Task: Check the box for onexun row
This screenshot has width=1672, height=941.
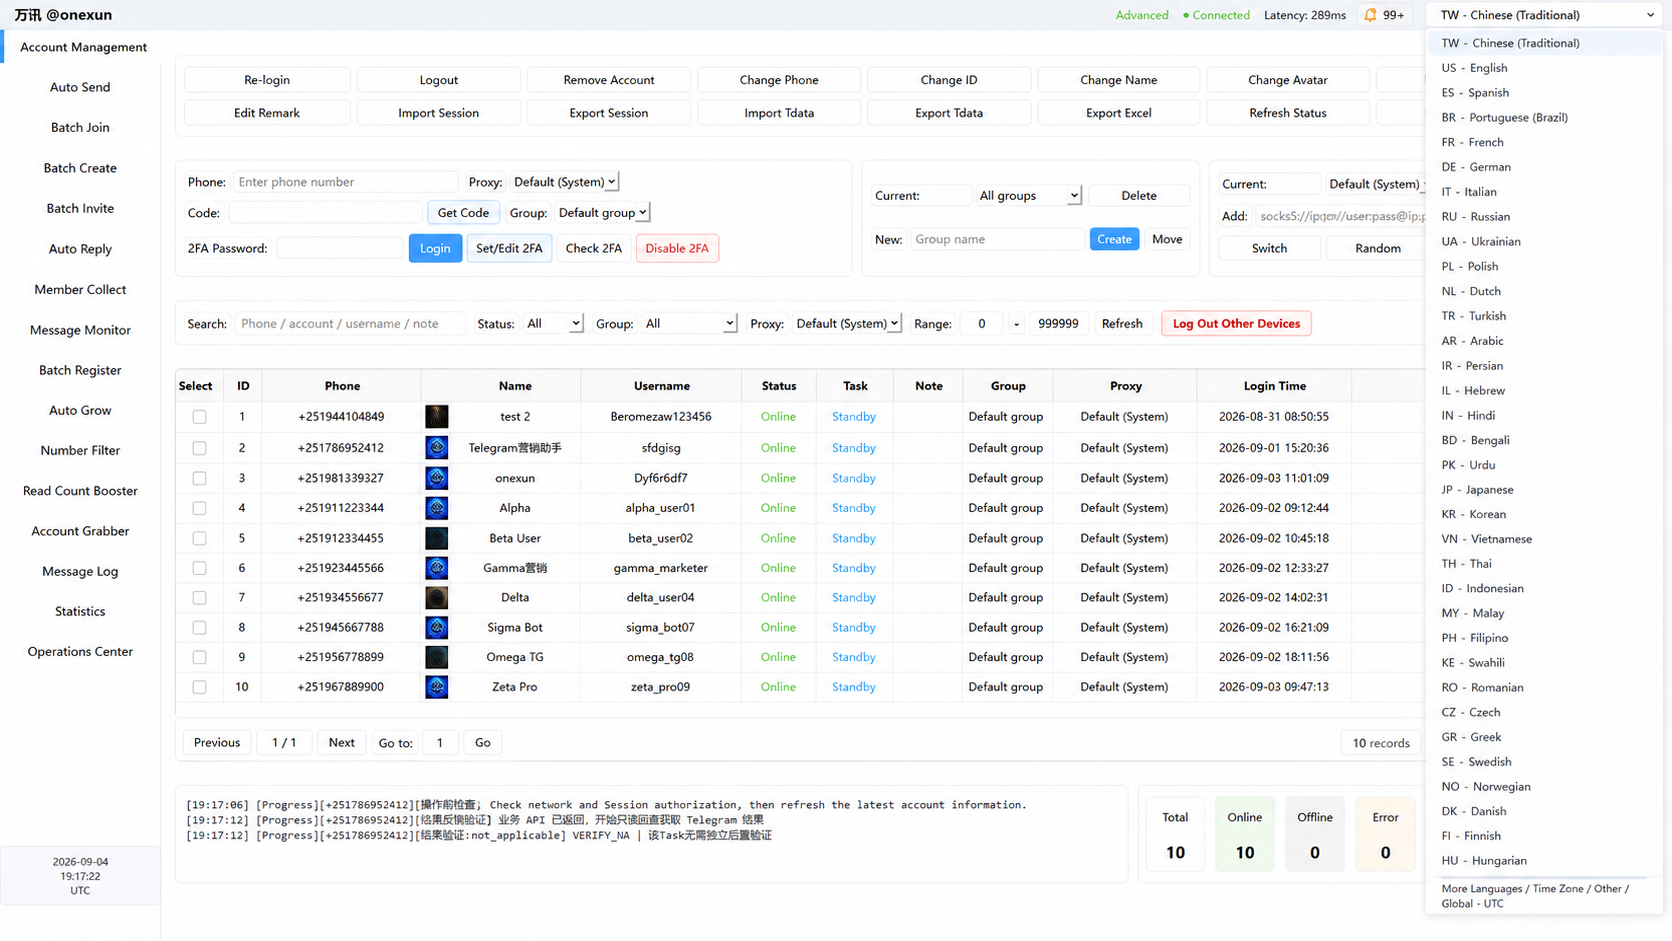Action: (199, 478)
